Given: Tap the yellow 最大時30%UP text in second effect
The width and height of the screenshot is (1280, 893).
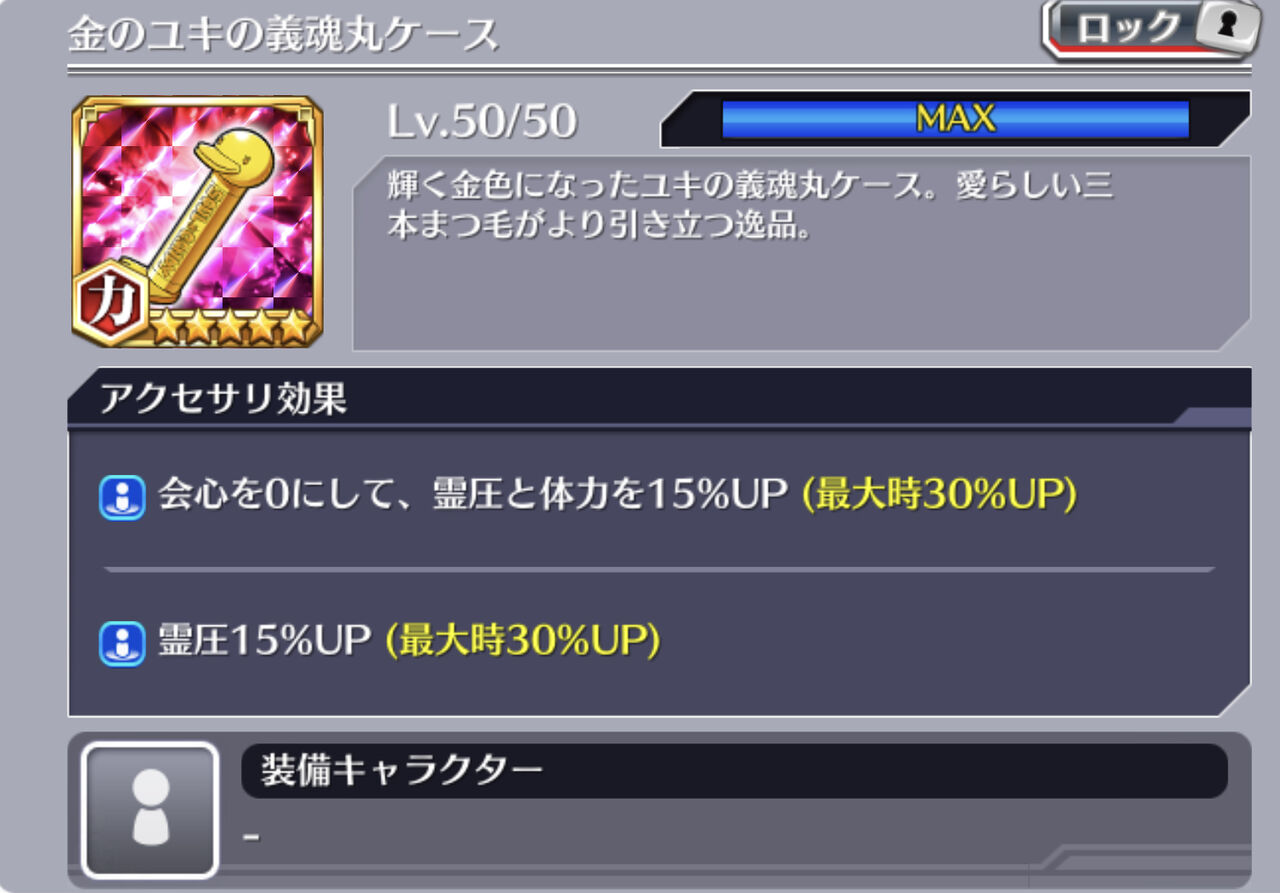Looking at the screenshot, I should (x=524, y=642).
